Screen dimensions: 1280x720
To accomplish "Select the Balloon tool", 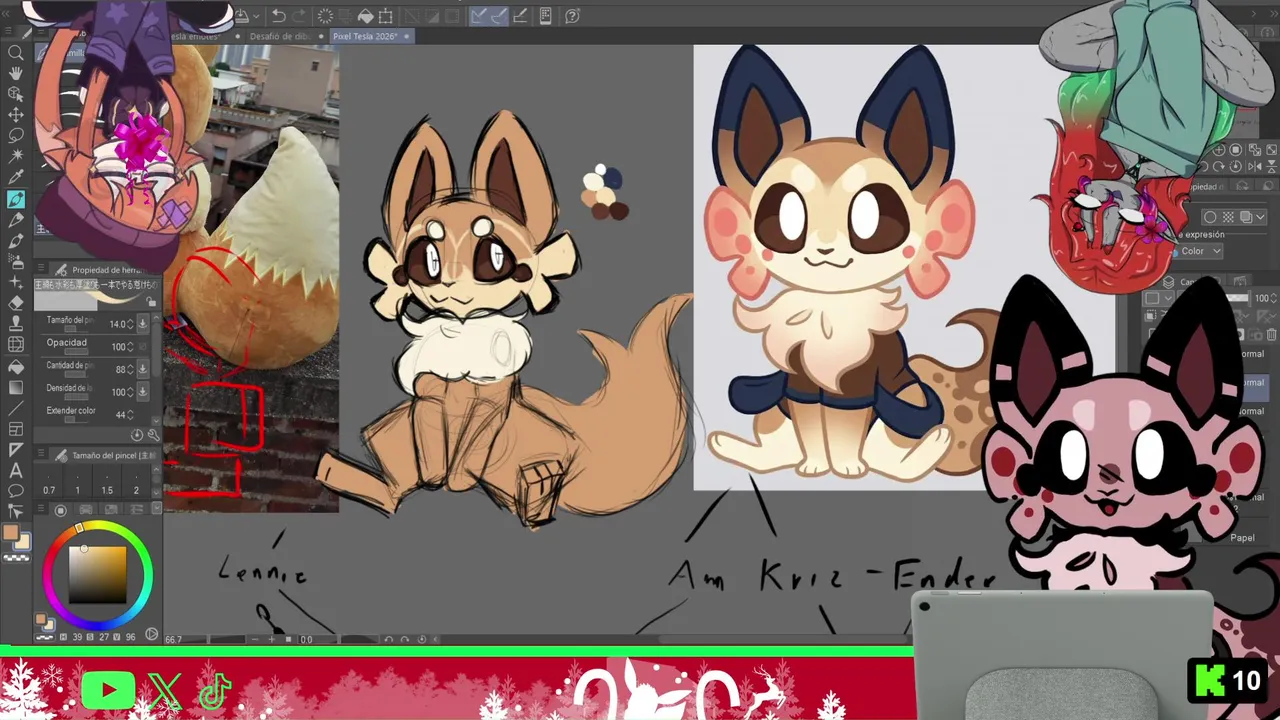I will pyautogui.click(x=16, y=491).
